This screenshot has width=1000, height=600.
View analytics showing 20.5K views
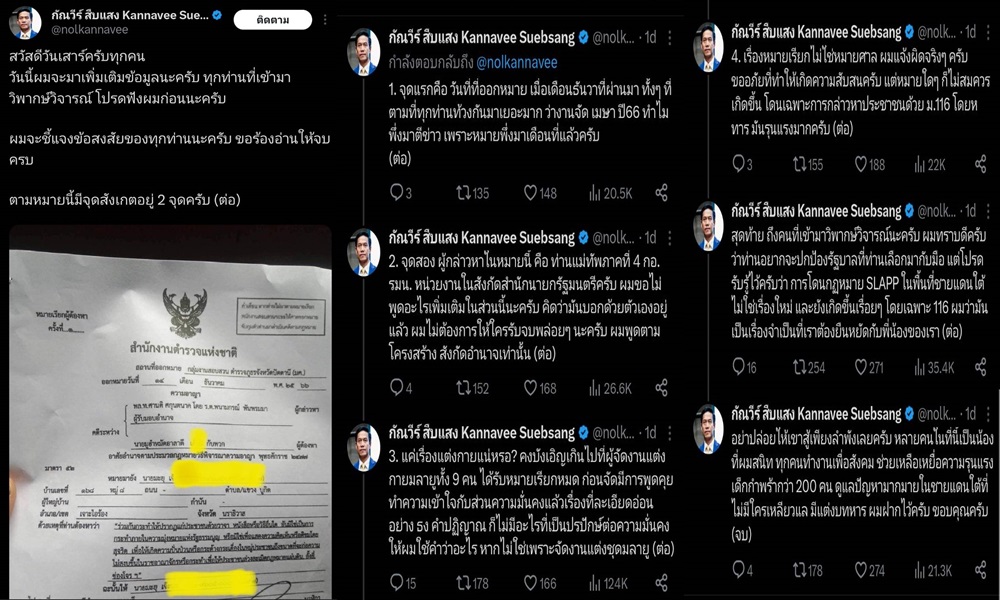(610, 193)
